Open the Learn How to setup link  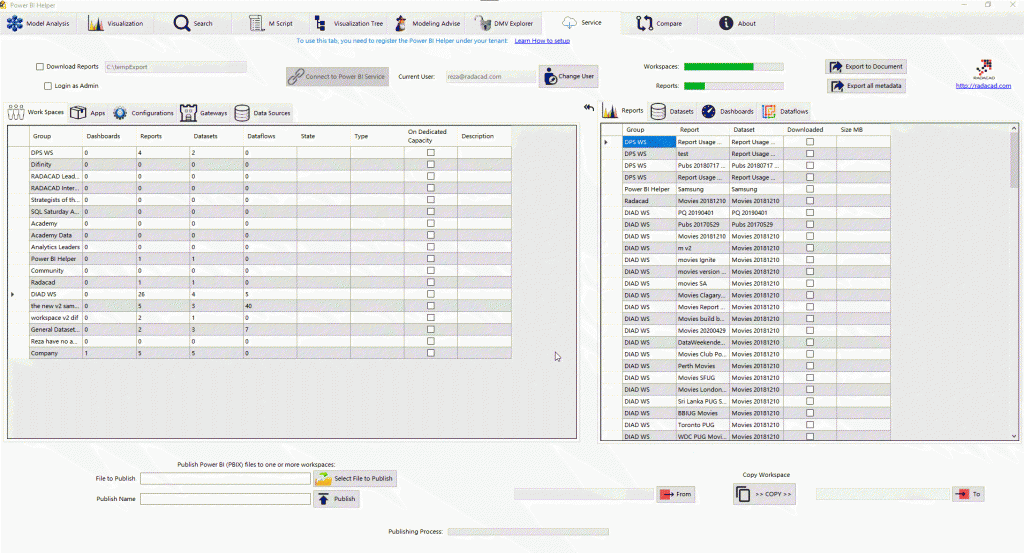coord(542,41)
